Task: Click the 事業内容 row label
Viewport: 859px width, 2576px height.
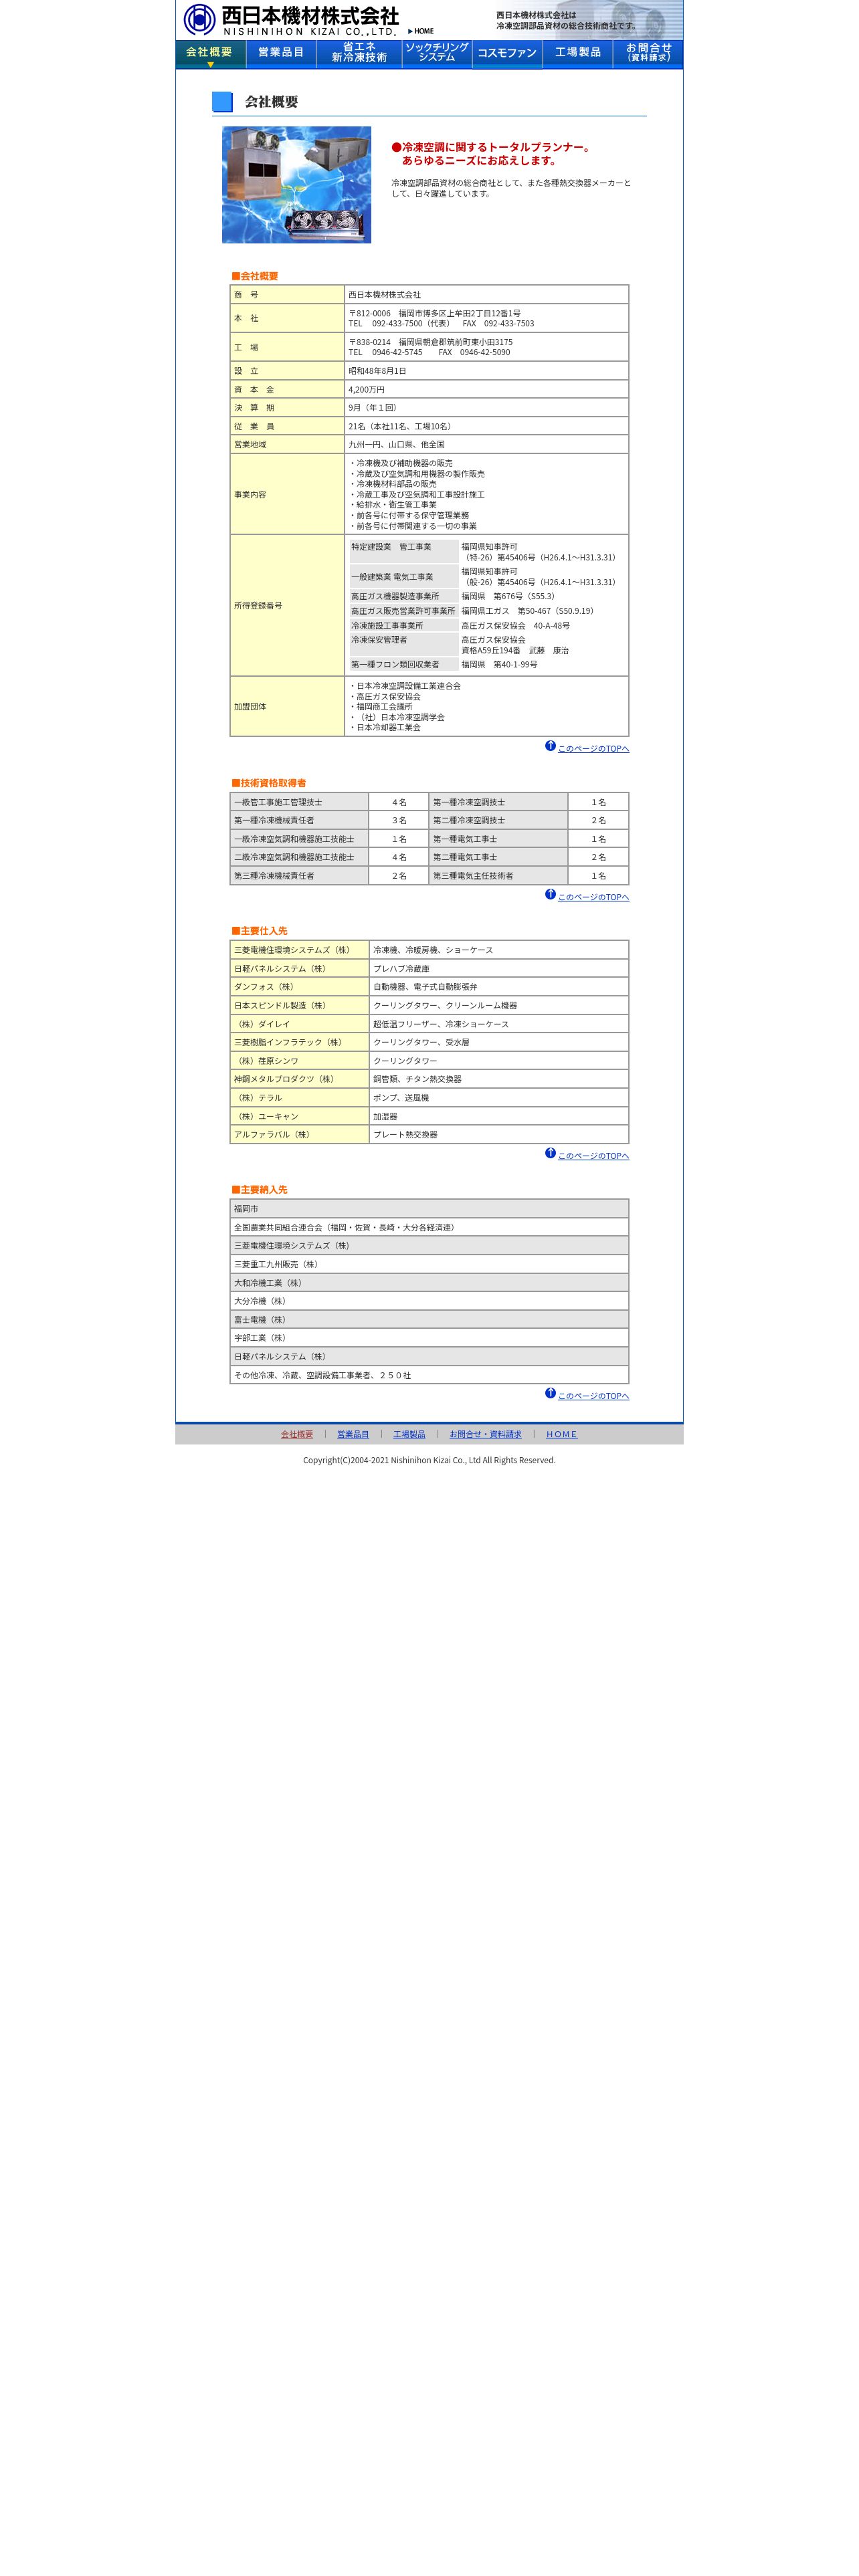Action: pos(287,495)
